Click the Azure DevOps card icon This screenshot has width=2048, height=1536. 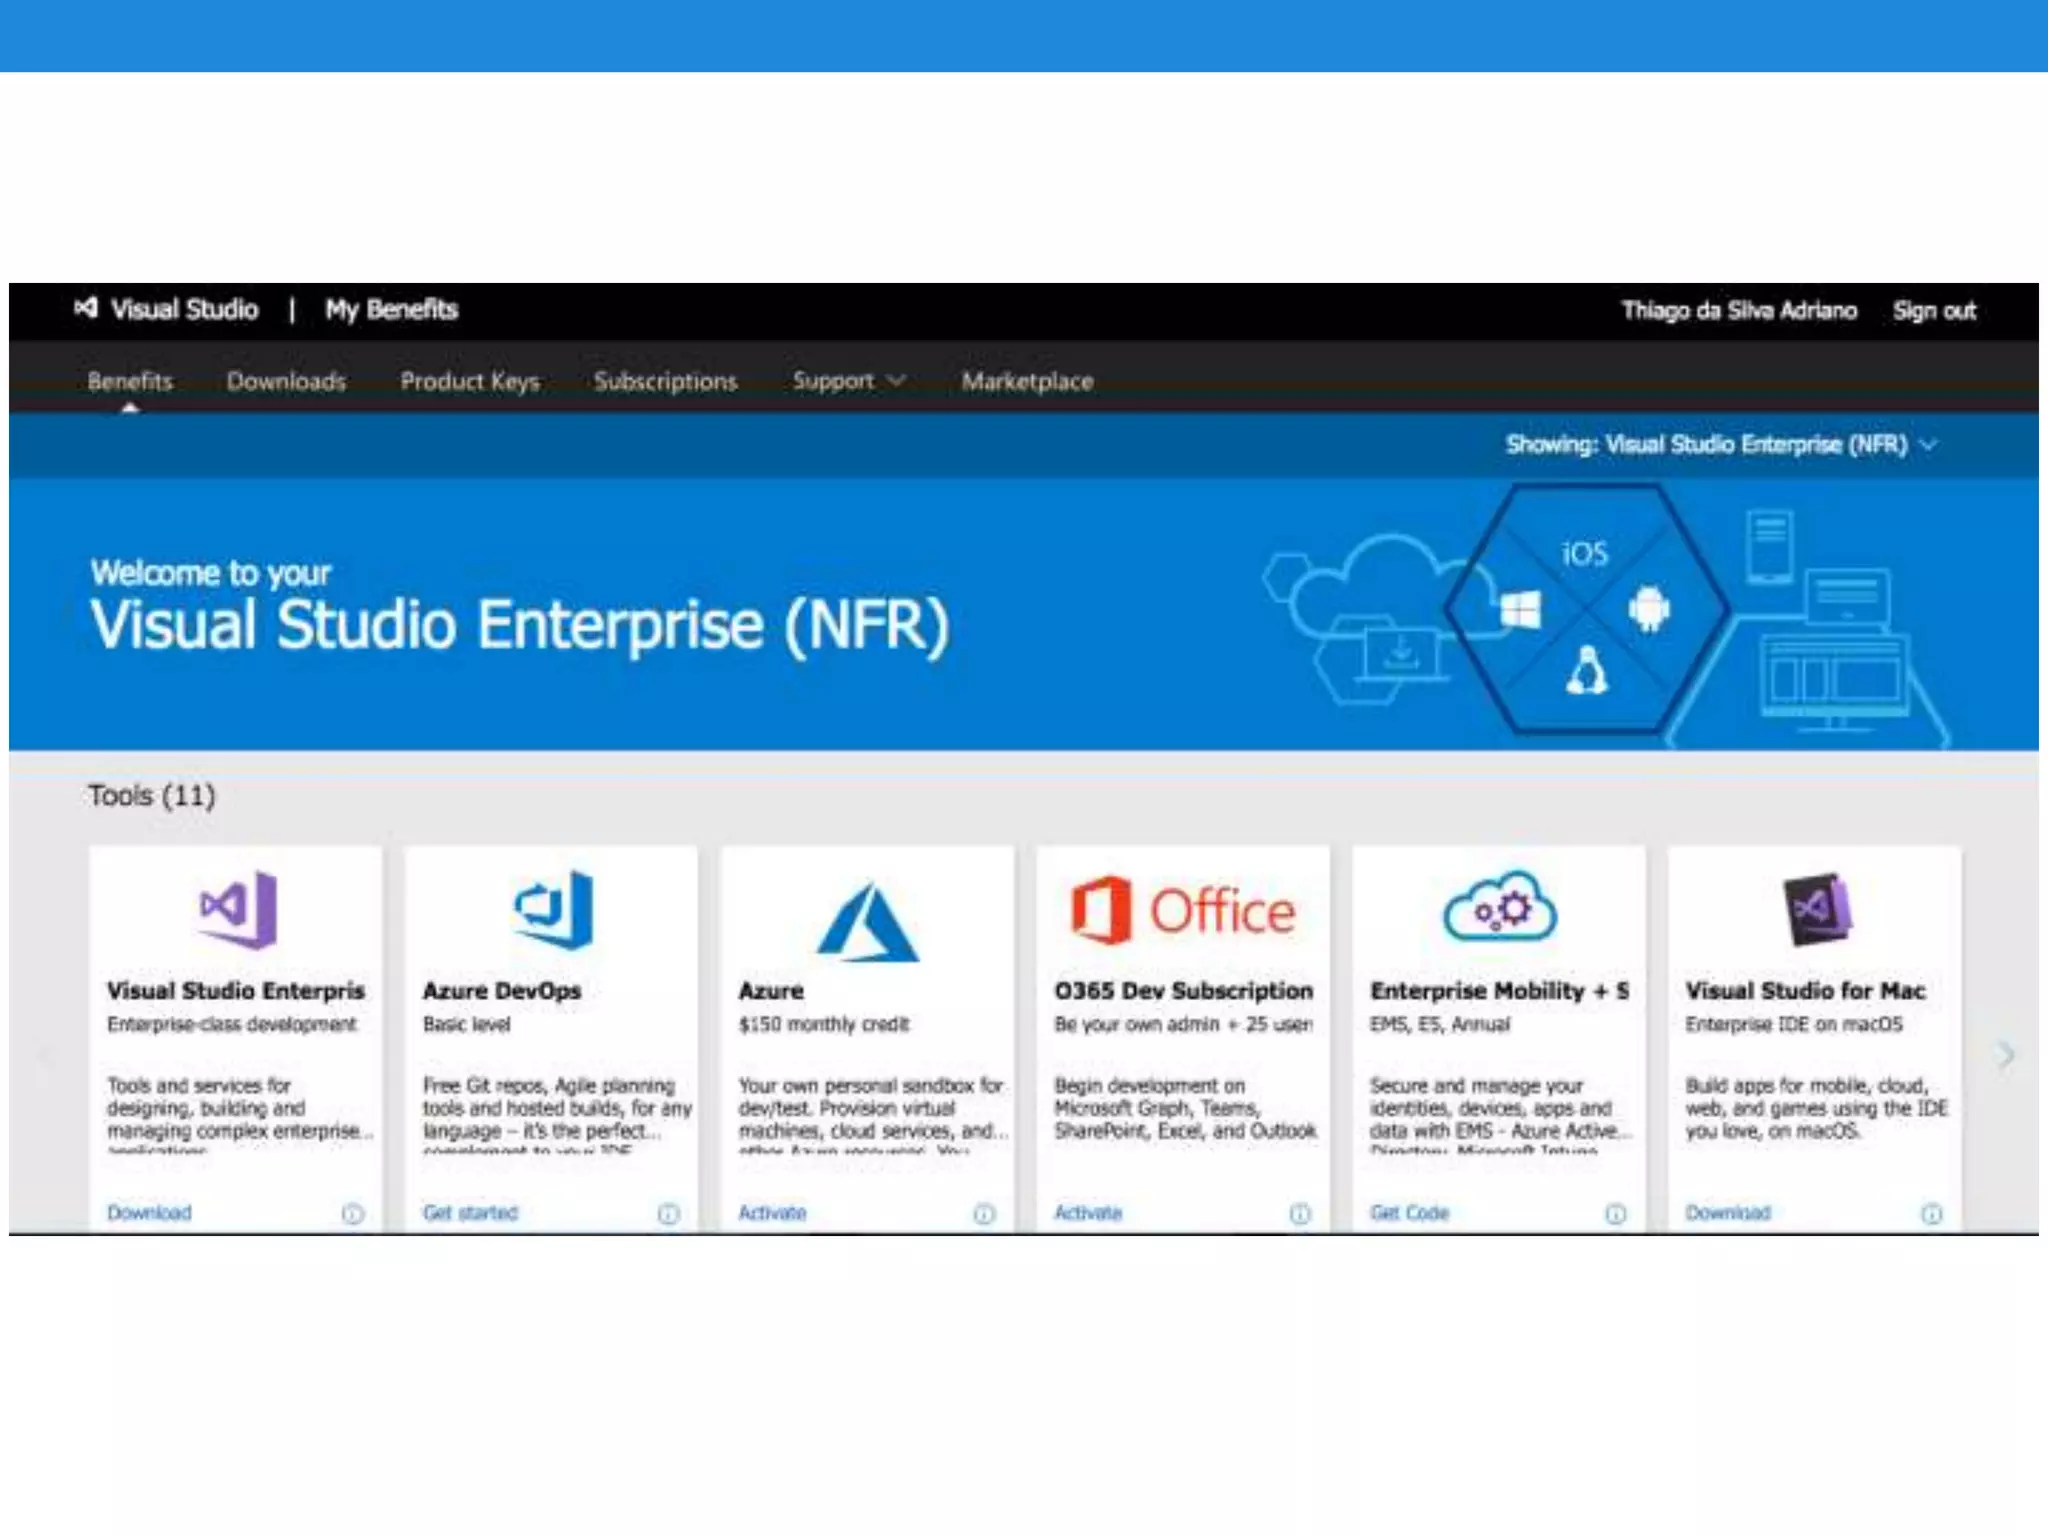pyautogui.click(x=553, y=909)
